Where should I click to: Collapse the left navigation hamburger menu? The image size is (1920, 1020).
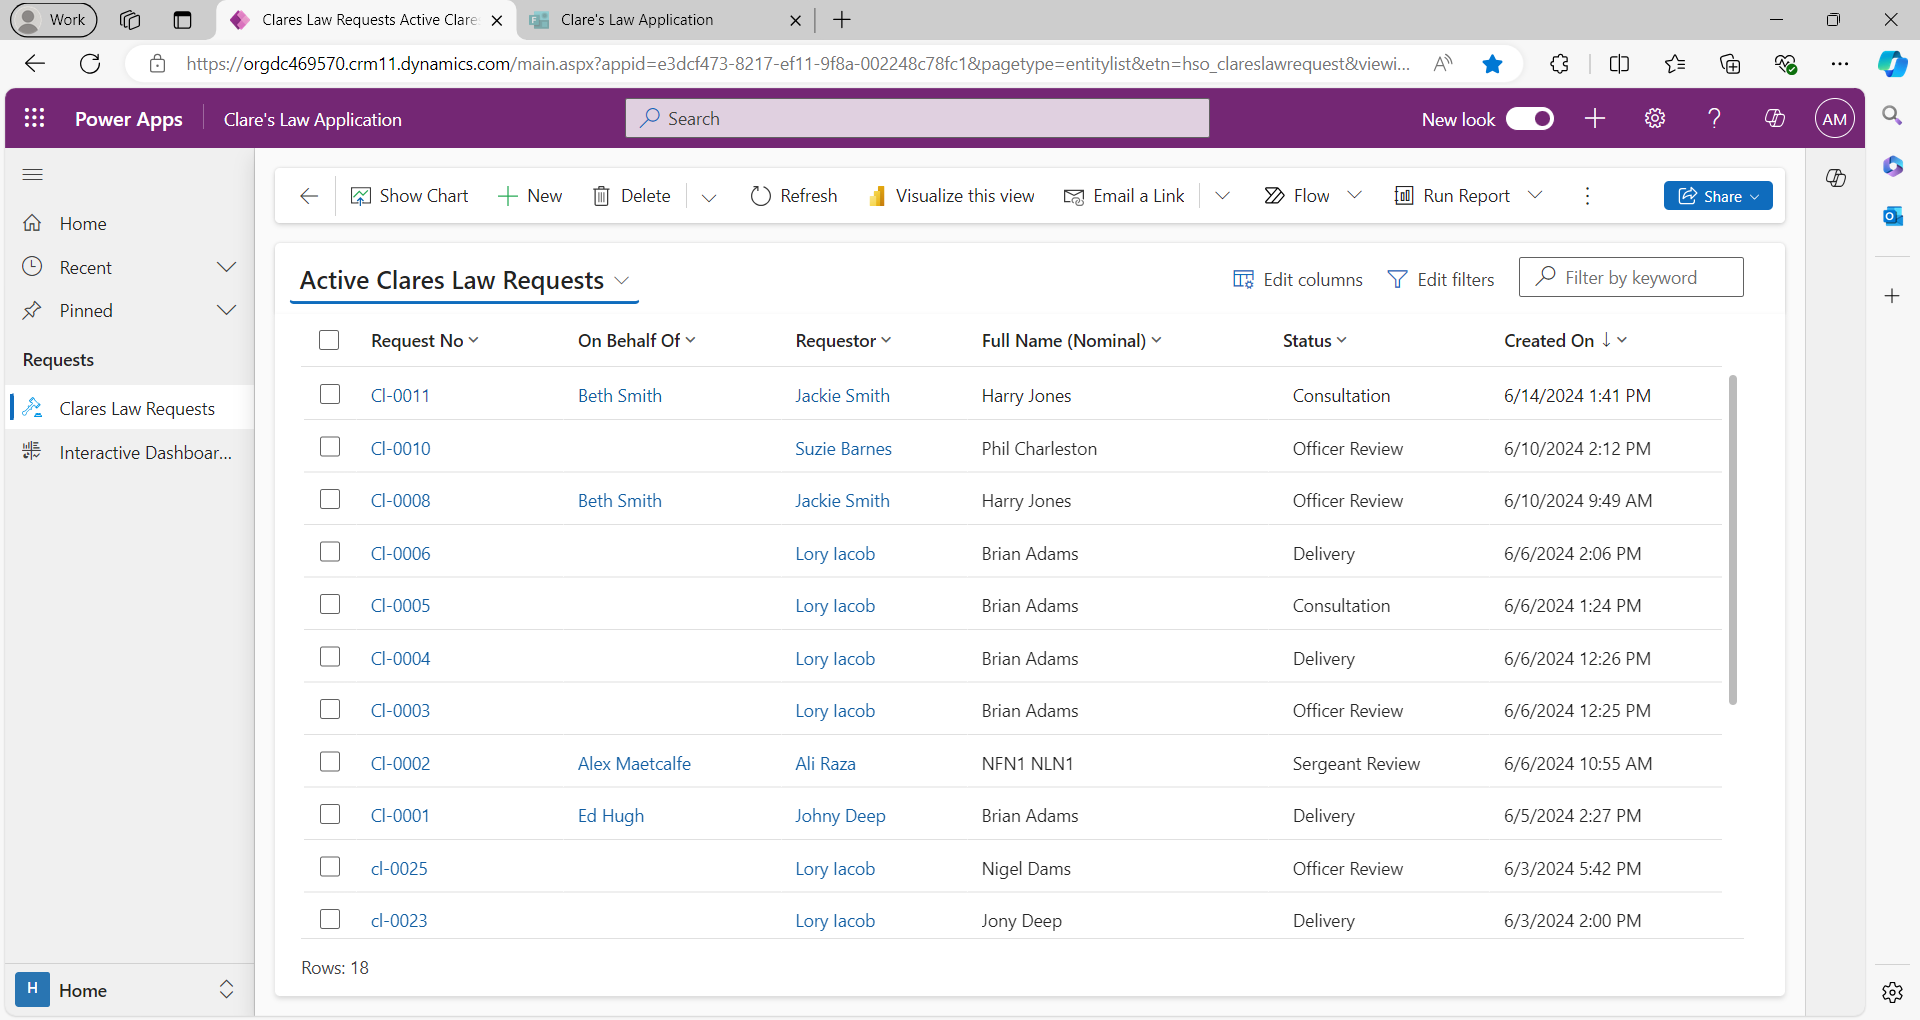click(33, 175)
